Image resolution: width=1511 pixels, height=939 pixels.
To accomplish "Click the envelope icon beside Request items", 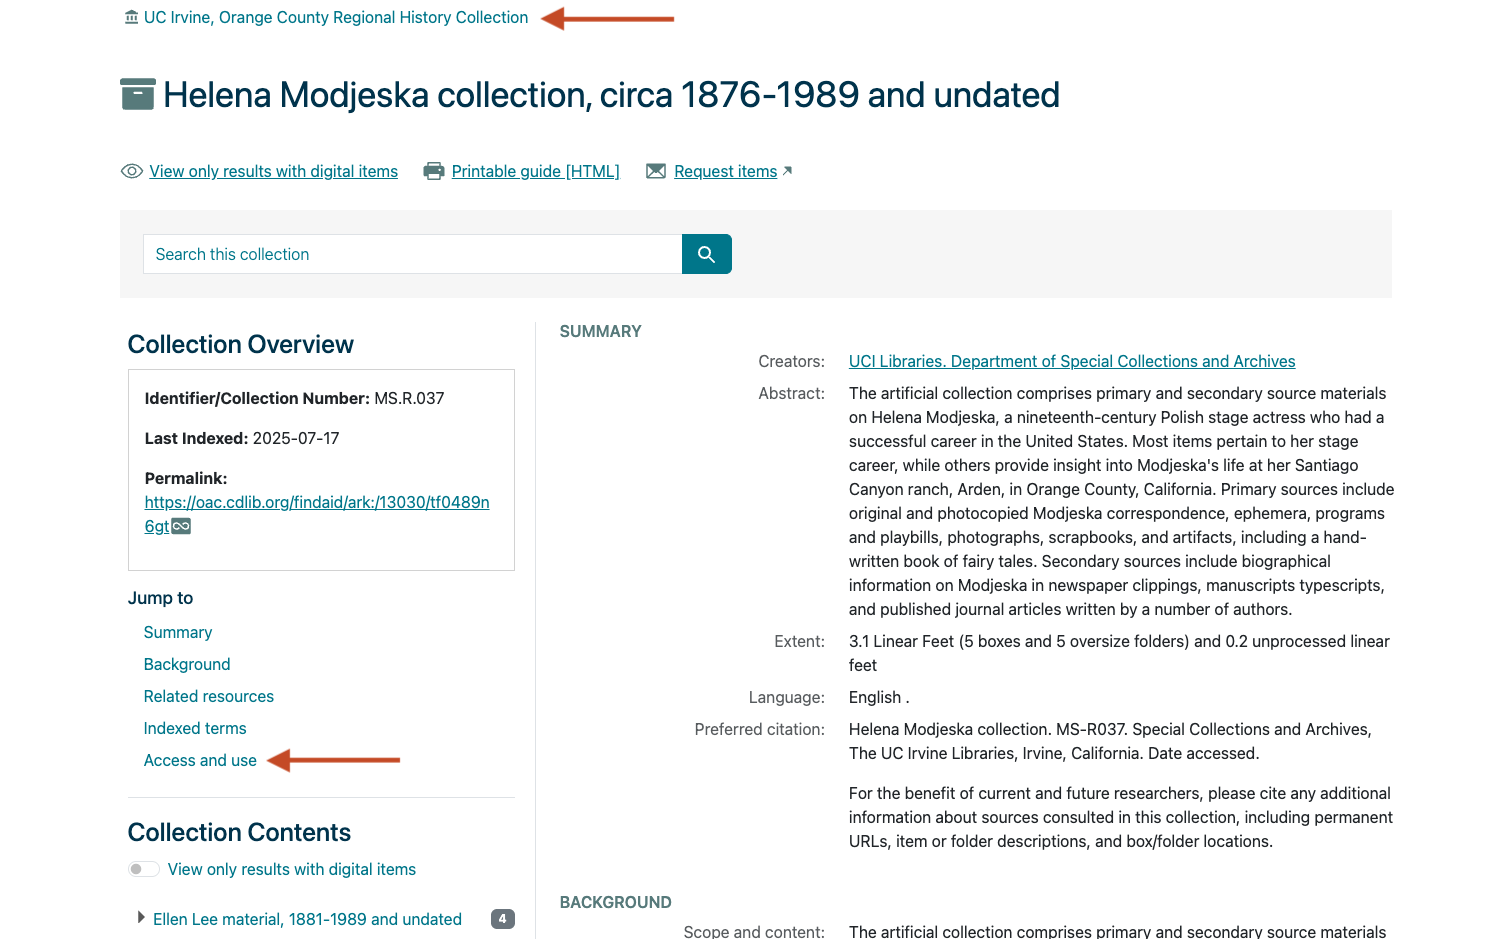I will [656, 171].
